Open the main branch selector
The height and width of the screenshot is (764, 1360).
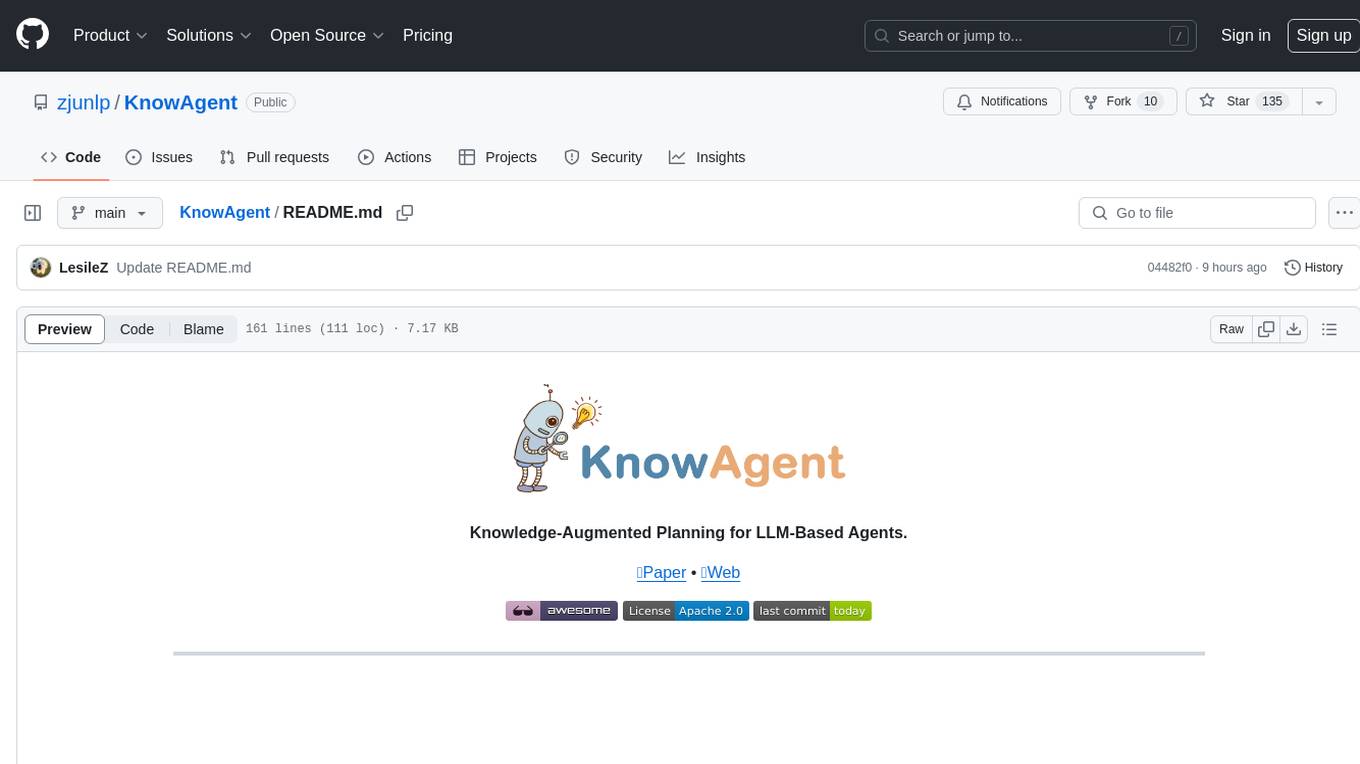(109, 213)
